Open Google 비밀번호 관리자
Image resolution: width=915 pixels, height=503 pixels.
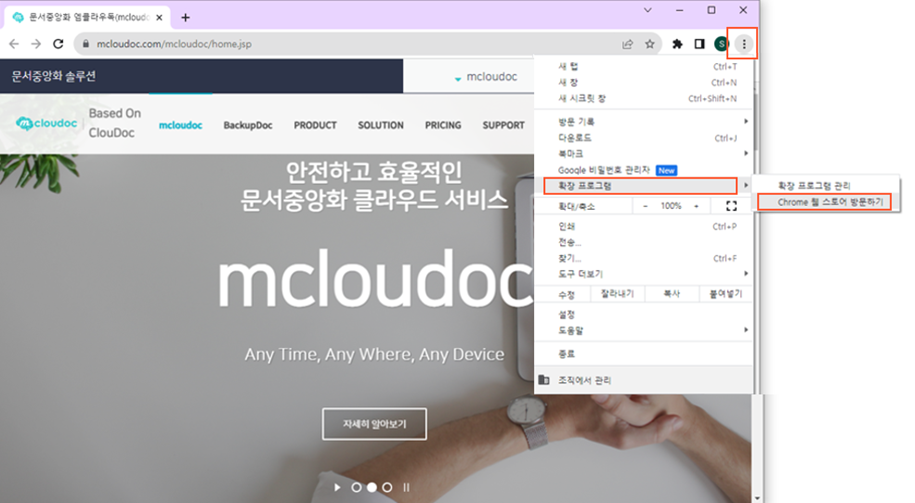644,170
